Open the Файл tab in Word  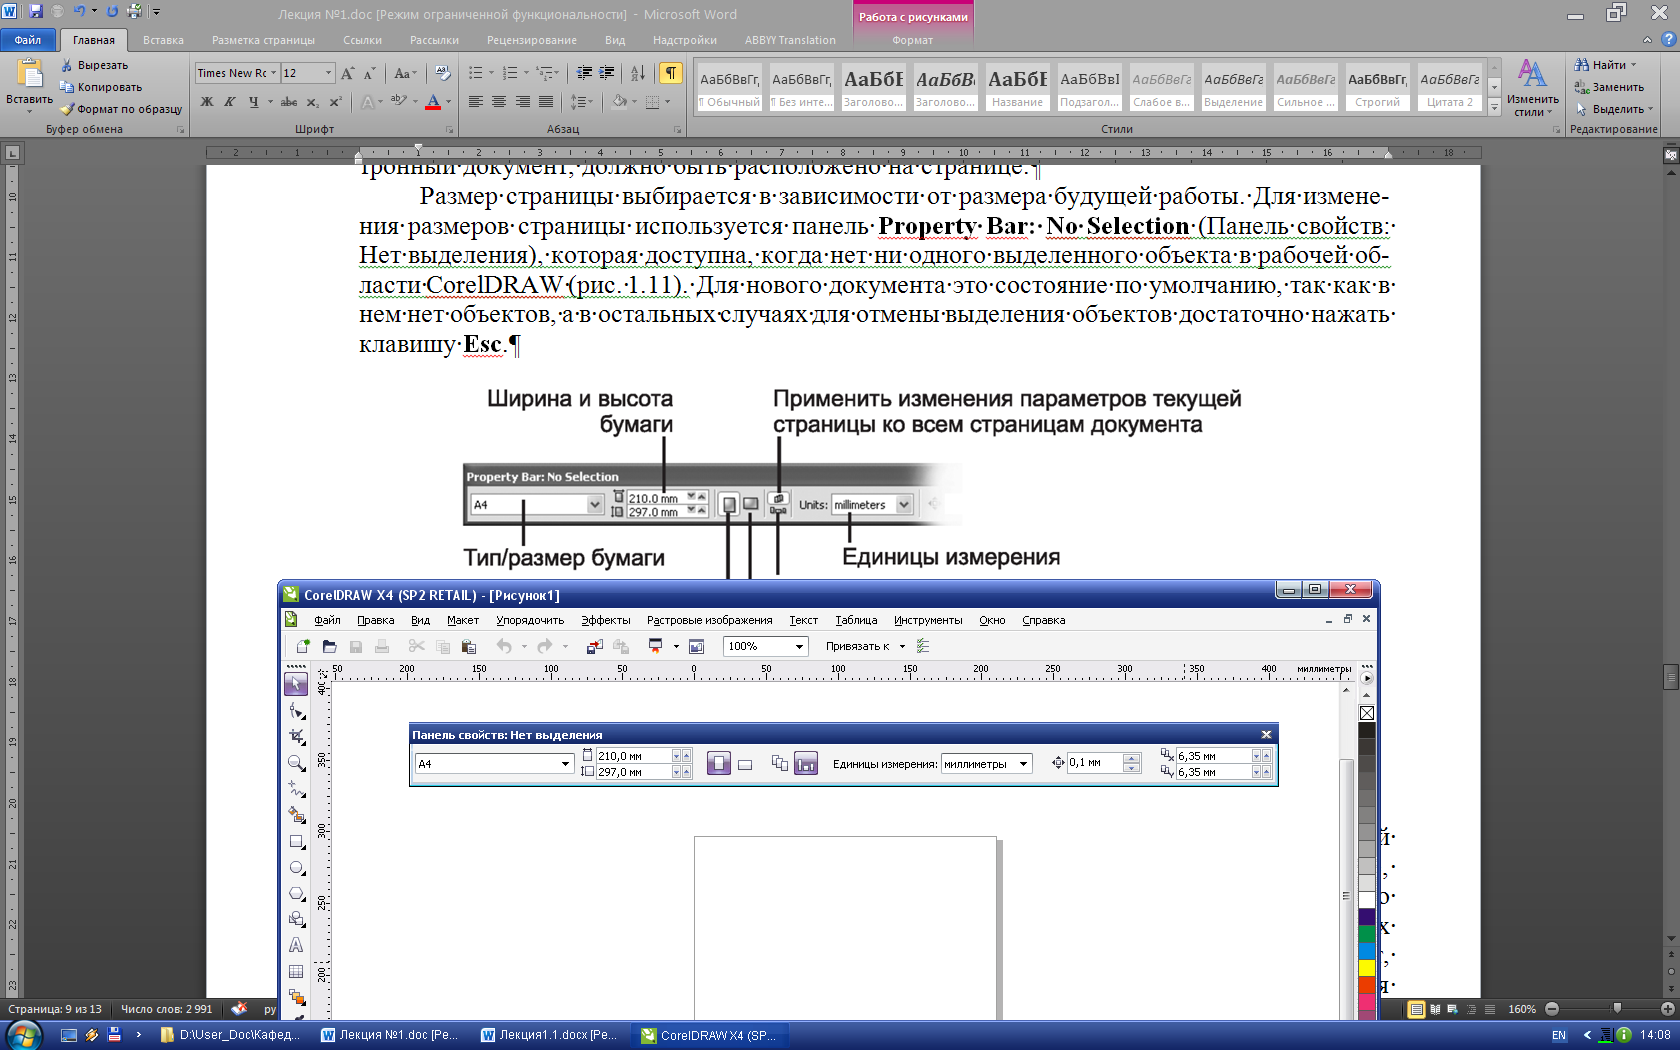(x=28, y=40)
